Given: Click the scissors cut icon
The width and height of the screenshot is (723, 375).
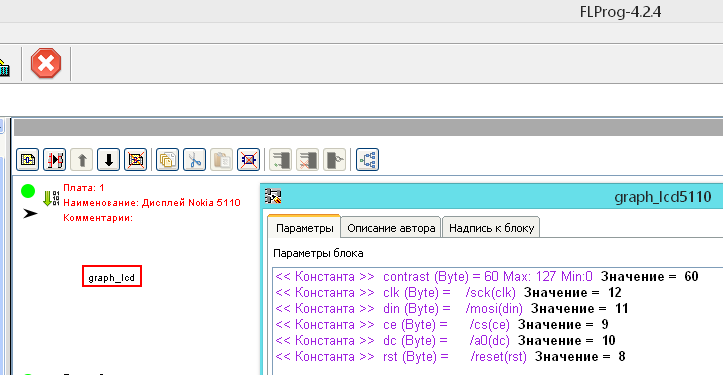Looking at the screenshot, I should [194, 160].
